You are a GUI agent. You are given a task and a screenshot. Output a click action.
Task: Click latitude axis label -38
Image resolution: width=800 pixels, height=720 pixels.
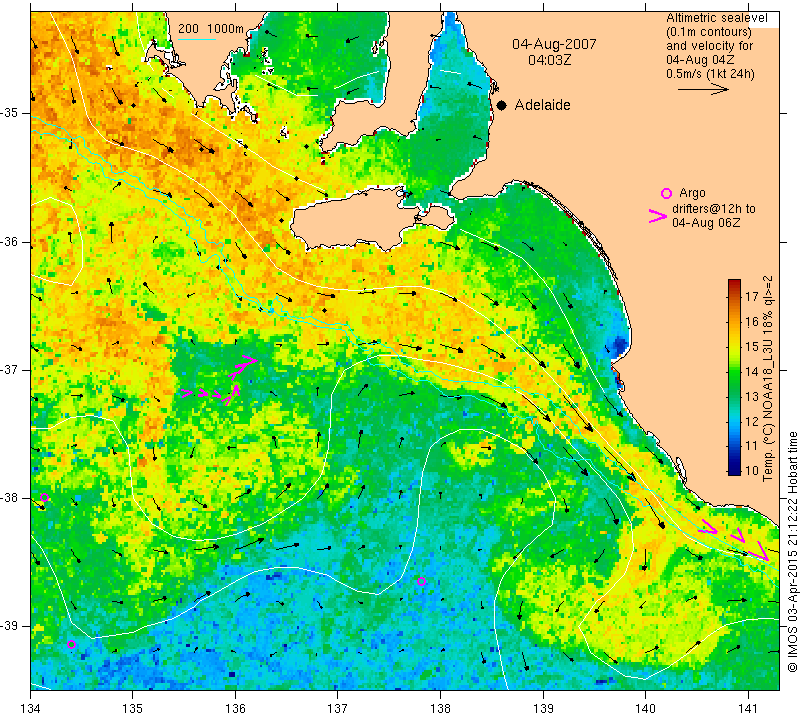10,498
